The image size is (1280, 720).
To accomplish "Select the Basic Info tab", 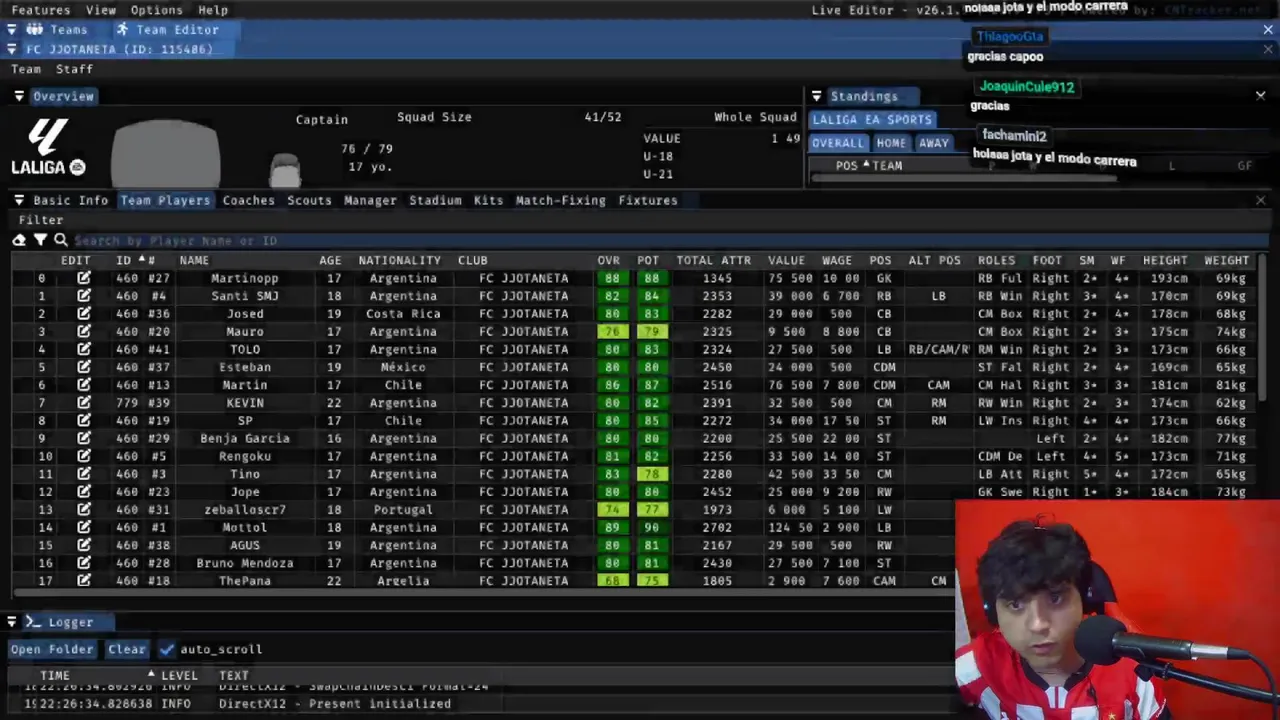I will click(x=71, y=200).
